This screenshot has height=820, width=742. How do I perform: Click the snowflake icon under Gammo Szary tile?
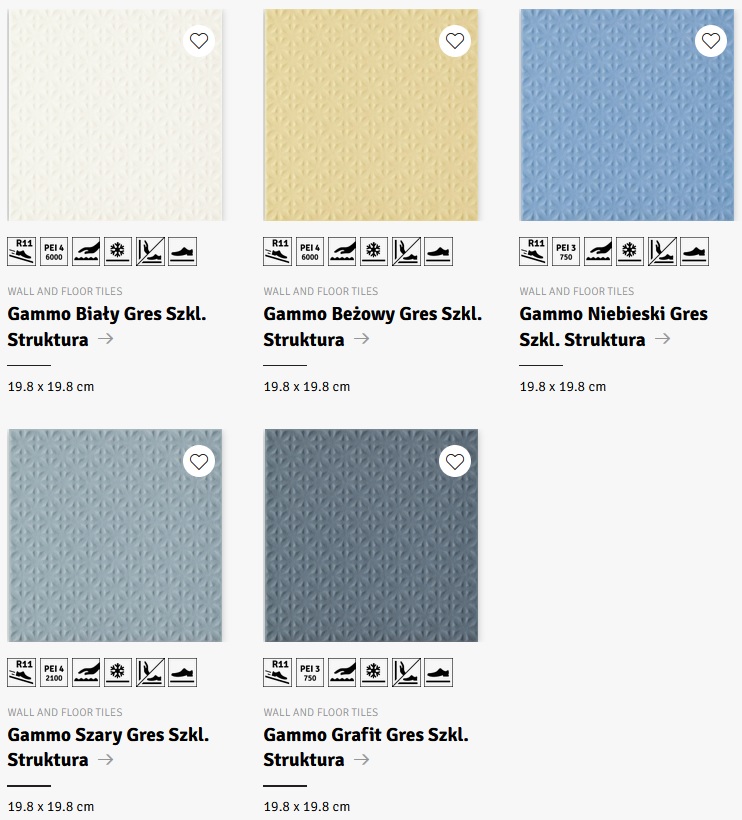pos(118,671)
